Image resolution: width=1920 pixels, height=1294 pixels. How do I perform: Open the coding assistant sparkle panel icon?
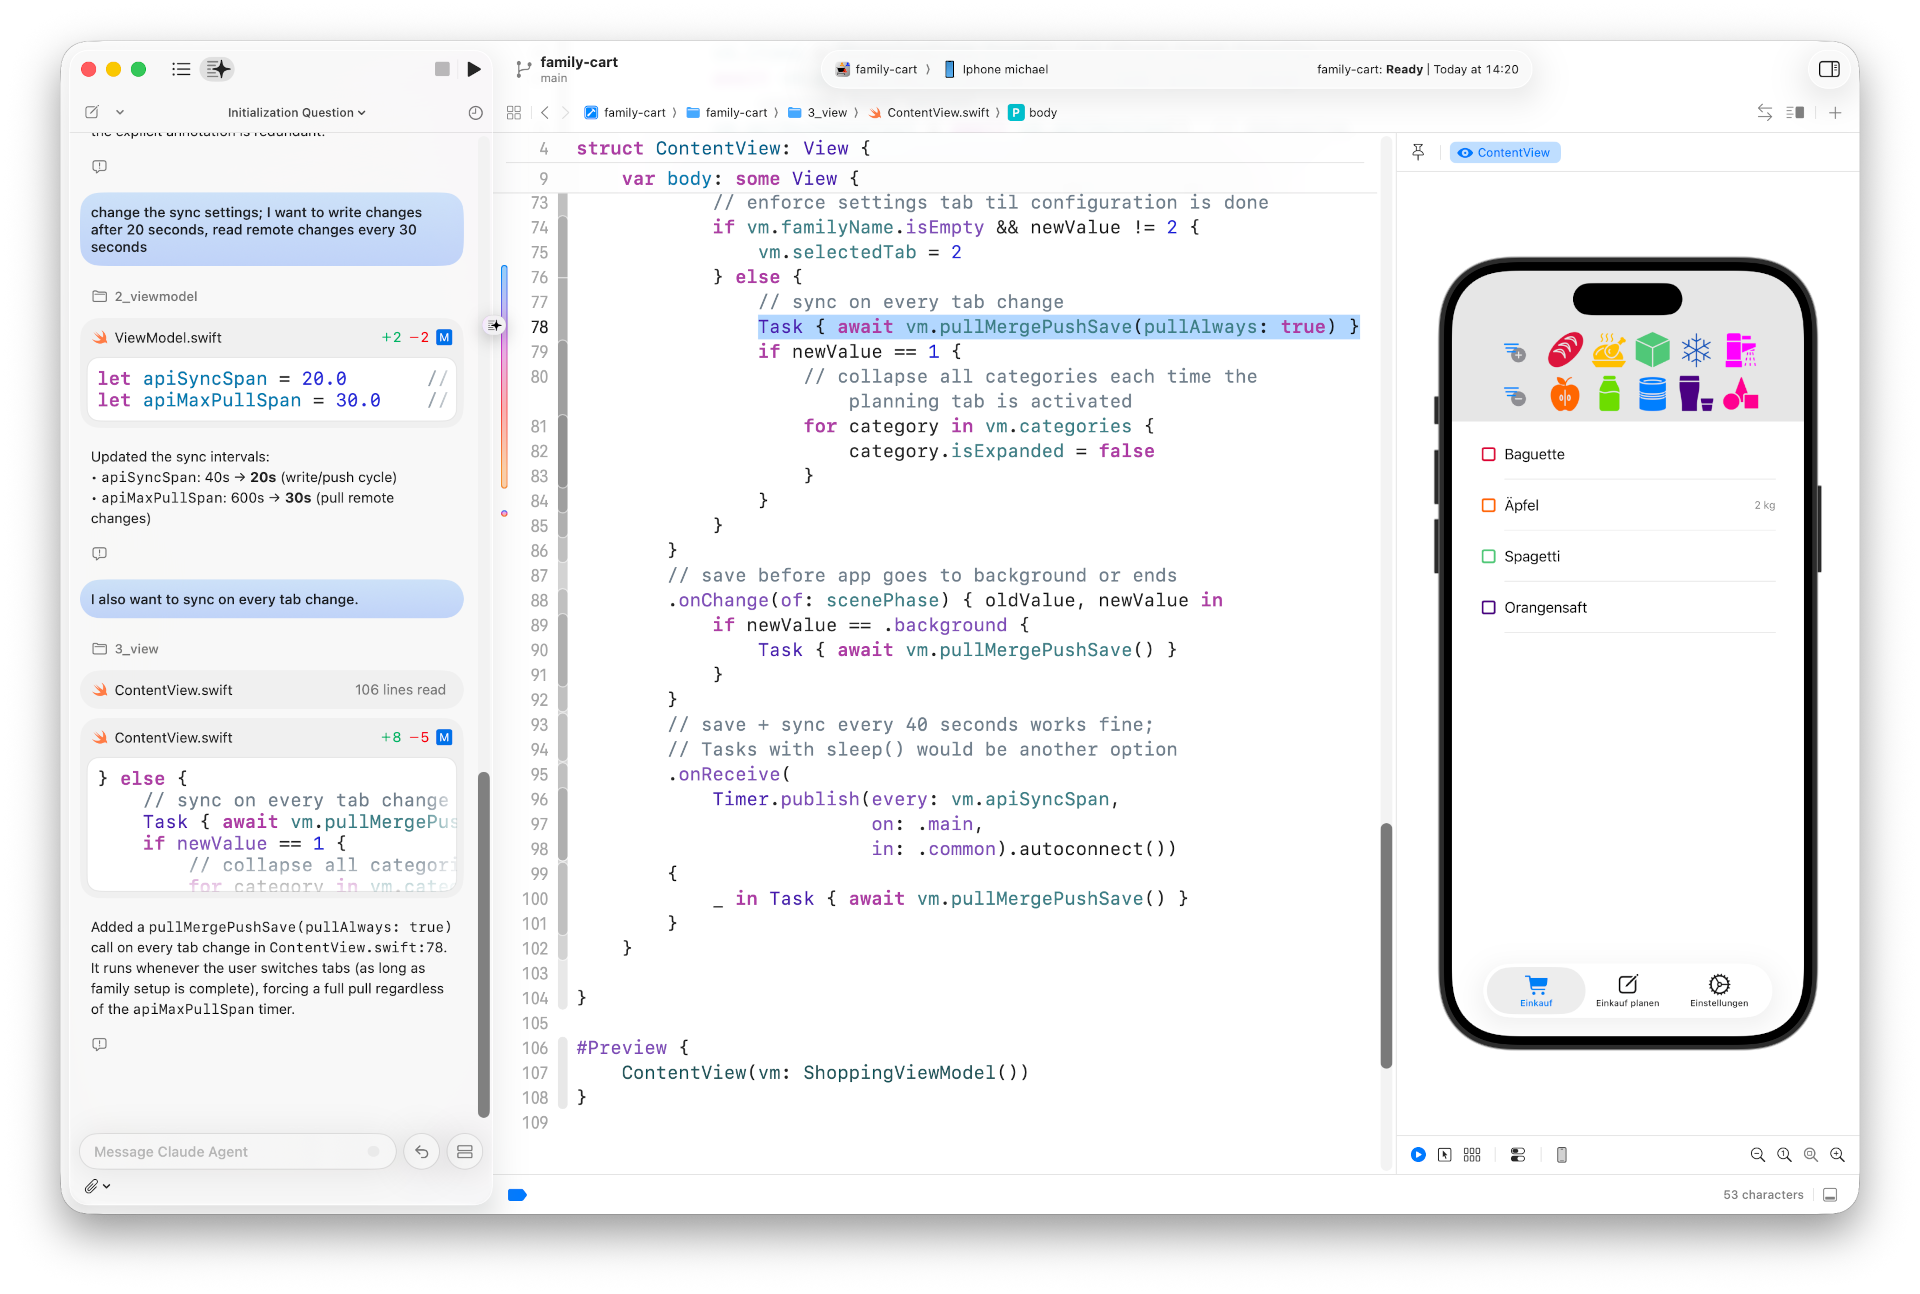(x=218, y=69)
